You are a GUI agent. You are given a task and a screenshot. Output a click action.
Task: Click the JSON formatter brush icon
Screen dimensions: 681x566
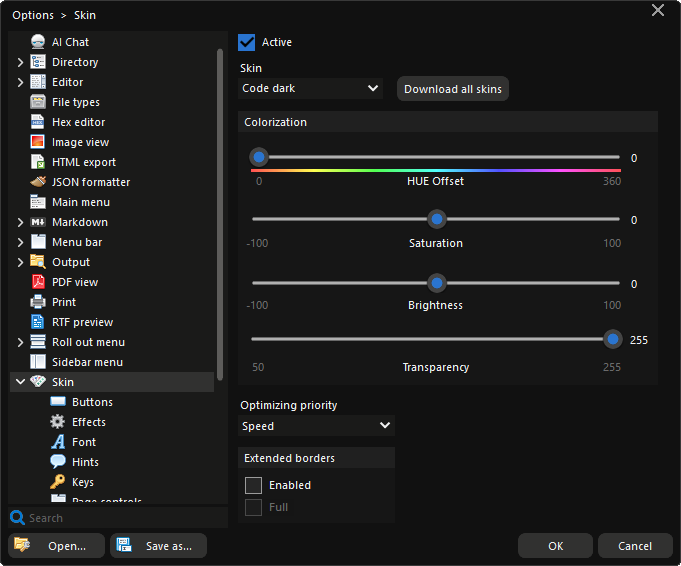38,182
